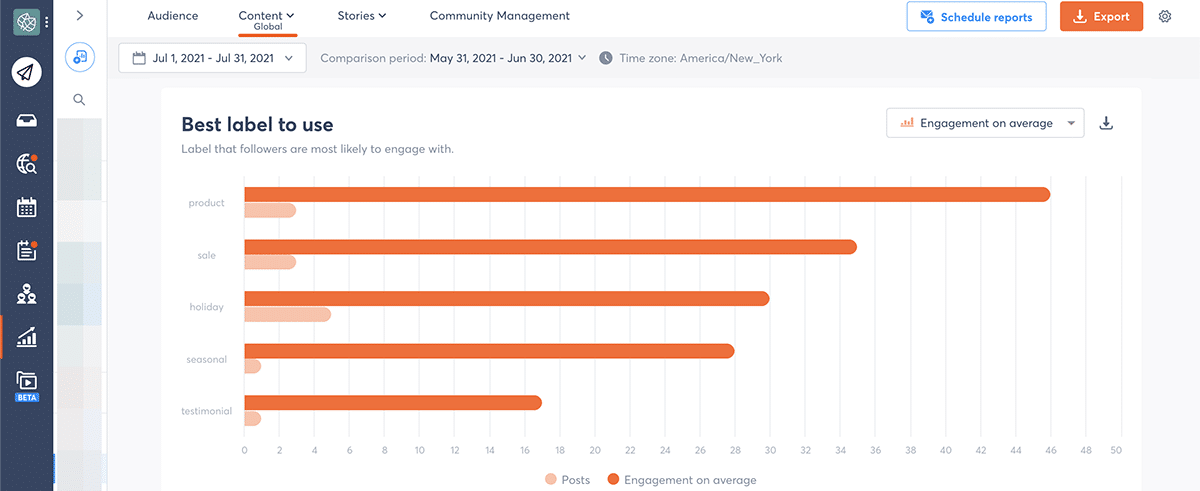
Task: Open the globe search listening icon
Action: click(x=27, y=165)
